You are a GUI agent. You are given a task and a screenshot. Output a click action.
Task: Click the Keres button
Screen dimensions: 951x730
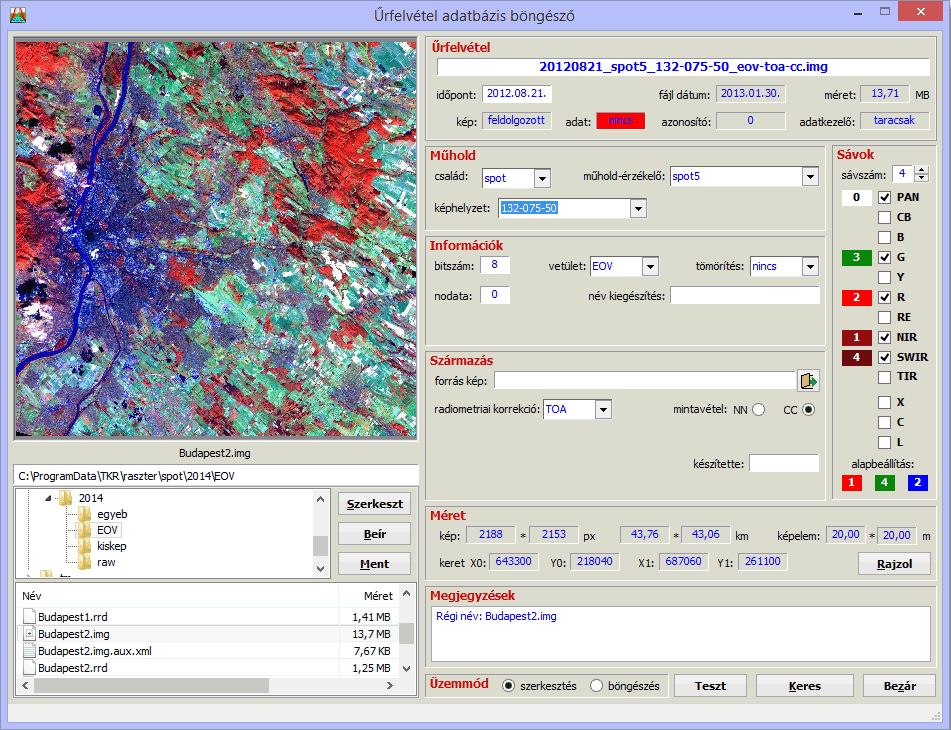(x=804, y=687)
